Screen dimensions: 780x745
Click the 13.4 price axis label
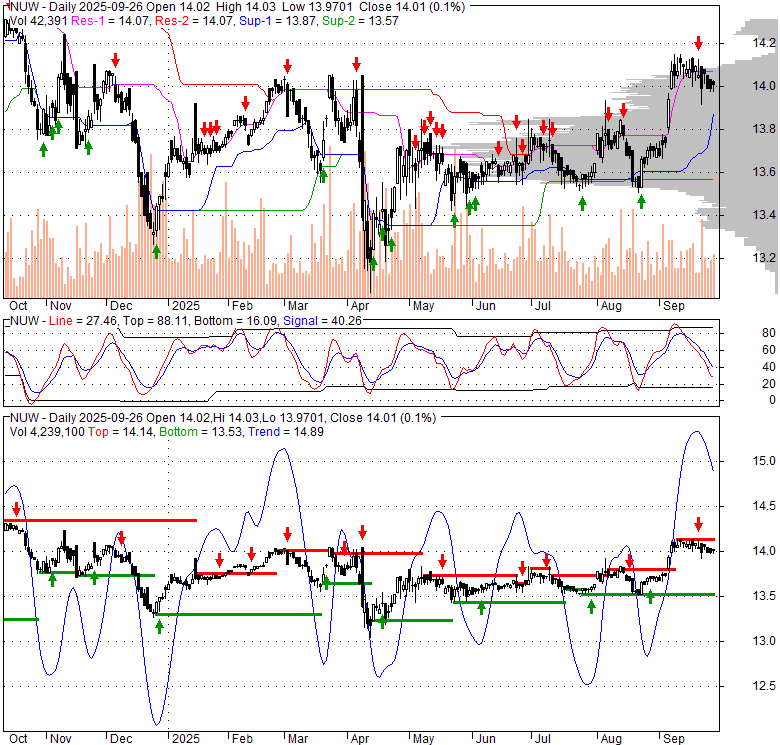764,215
